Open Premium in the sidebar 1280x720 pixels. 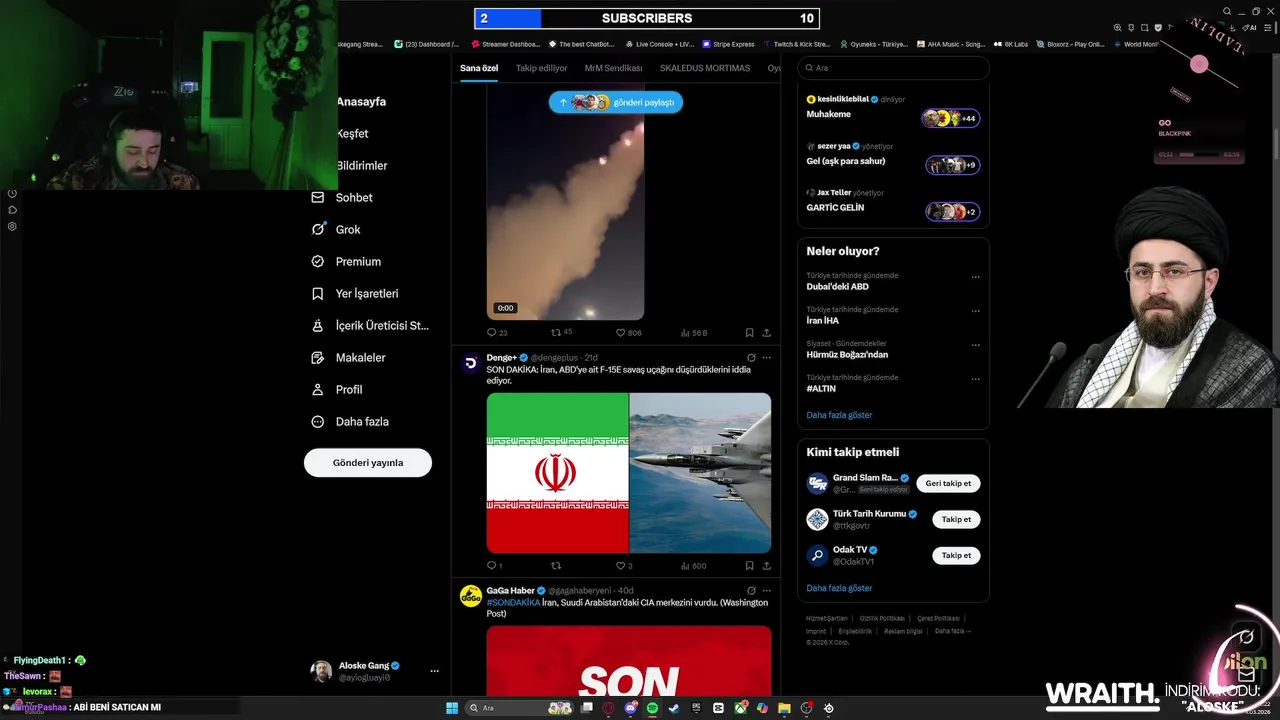point(346,262)
